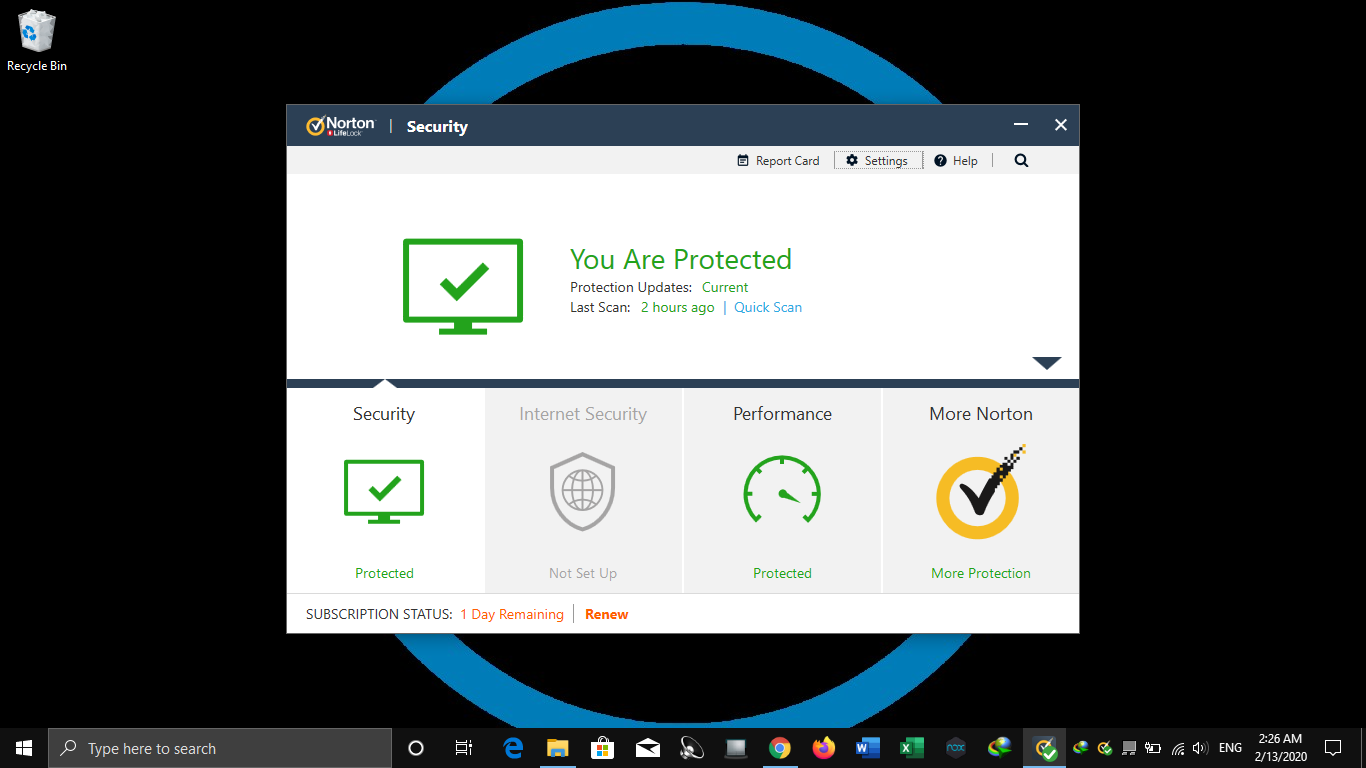
Task: Click the large green protected monitor icon
Action: [463, 286]
